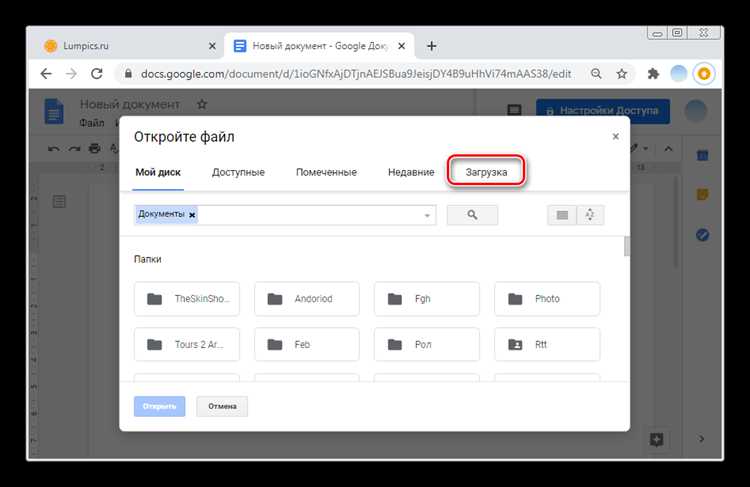
Task: Switch to the Lumpics.ru browser tab
Action: point(127,46)
